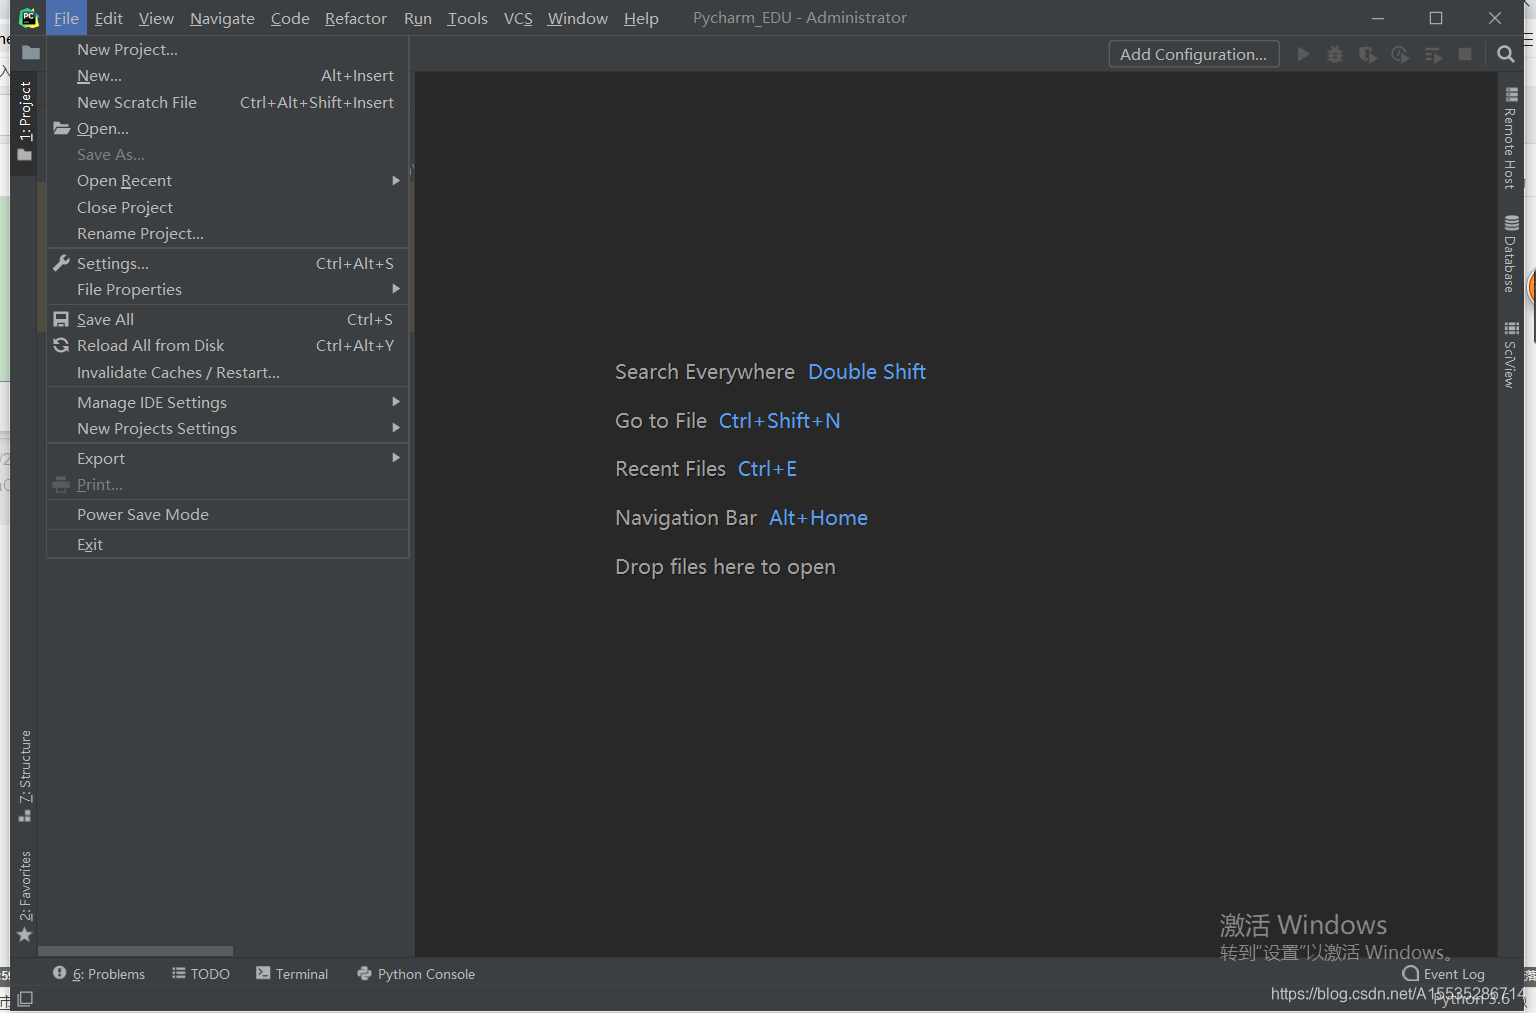Open the Remote Host side panel
The image size is (1536, 1013).
[x=1510, y=139]
